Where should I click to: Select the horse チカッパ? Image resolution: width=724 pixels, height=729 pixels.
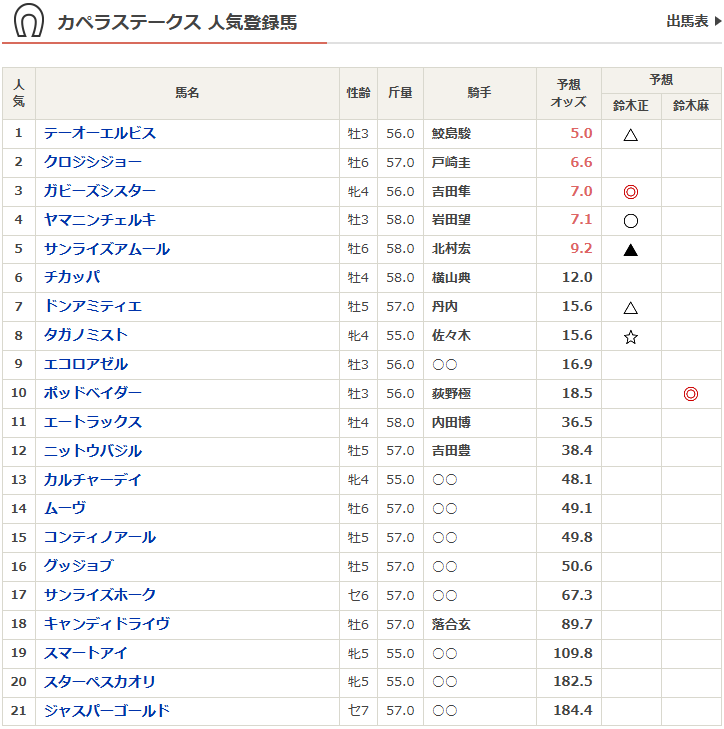point(72,277)
